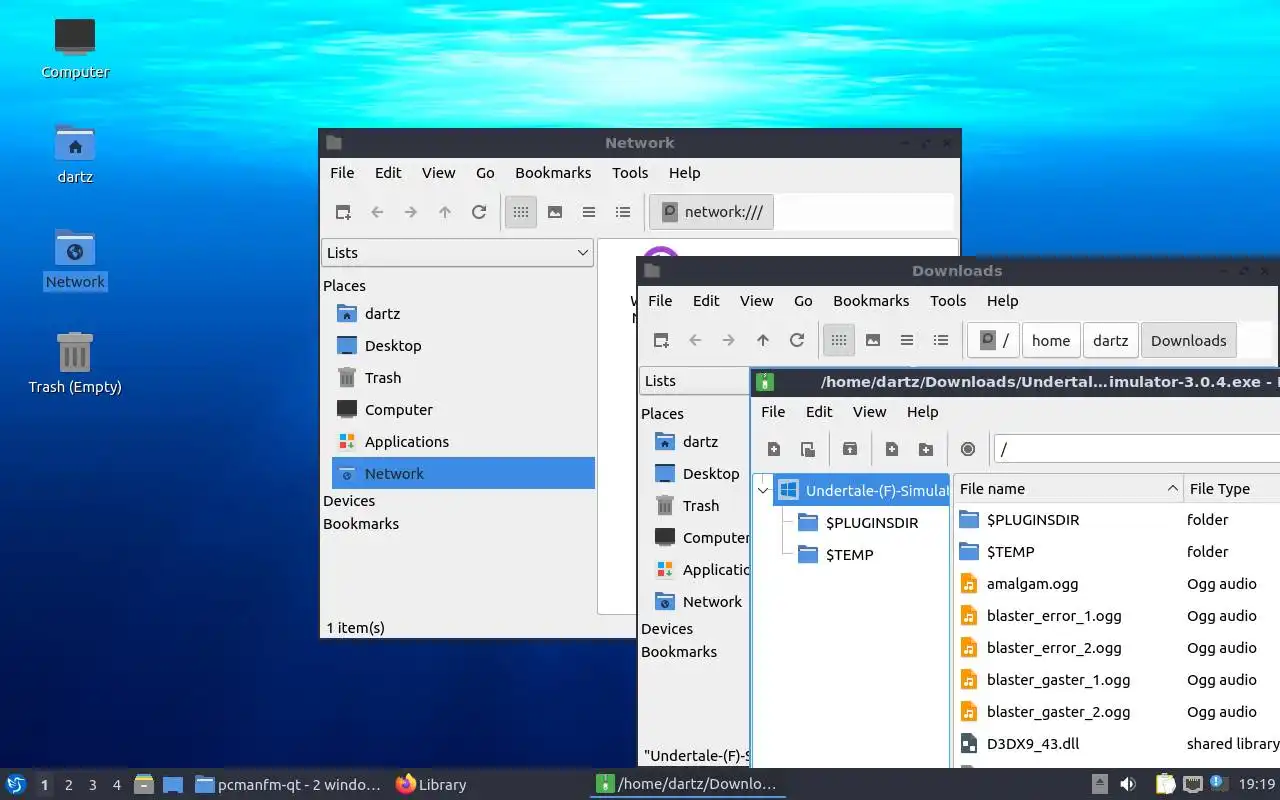Click the removable media eject tray icon

pos(1099,784)
